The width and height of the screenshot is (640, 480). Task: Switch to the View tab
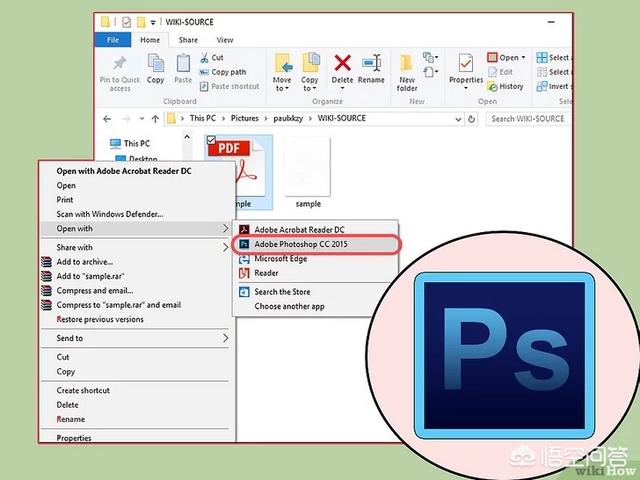(225, 40)
